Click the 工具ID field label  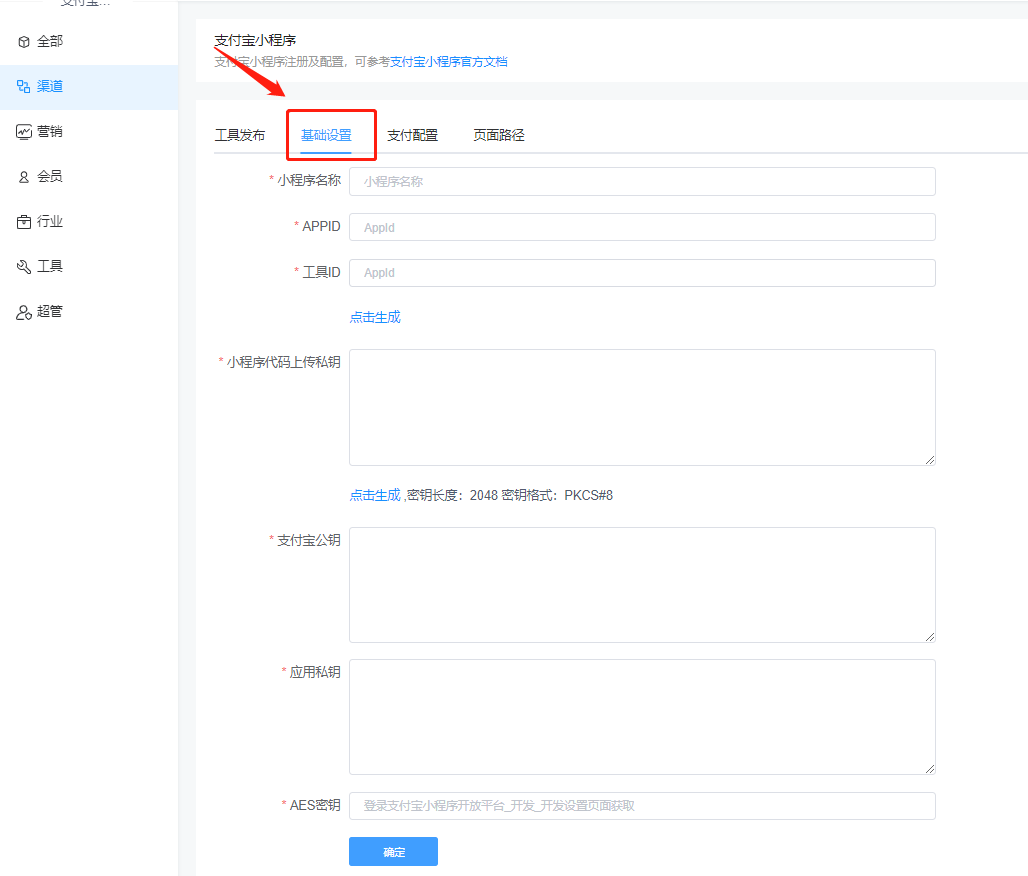[321, 272]
